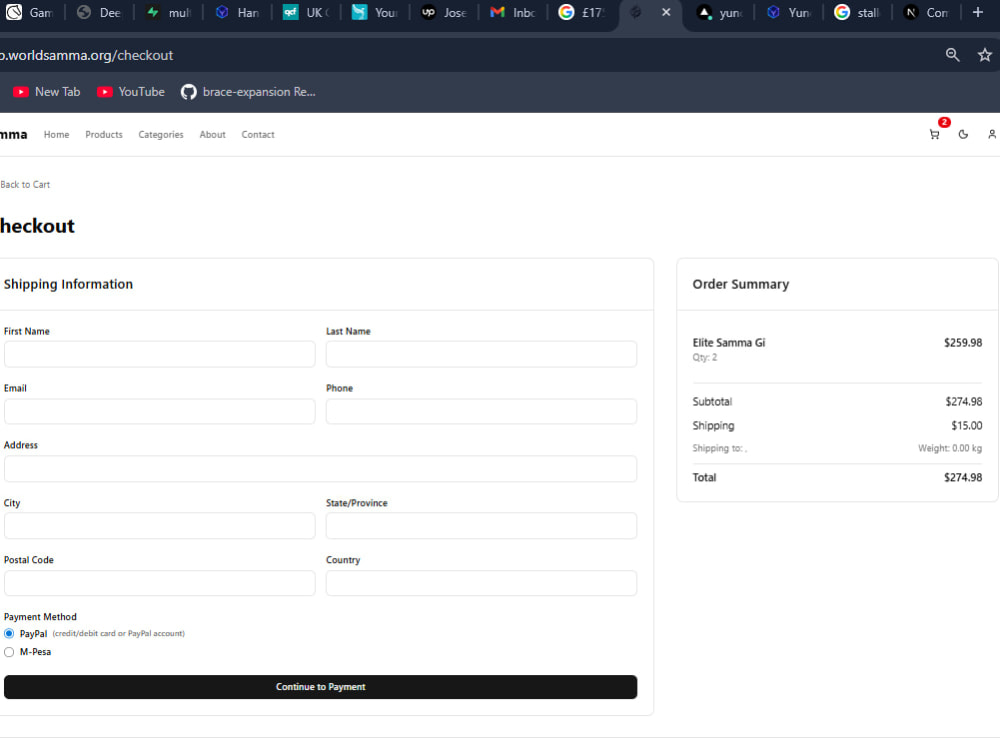The width and height of the screenshot is (1000, 750).
Task: Click the browser address bar URL
Action: [87, 55]
